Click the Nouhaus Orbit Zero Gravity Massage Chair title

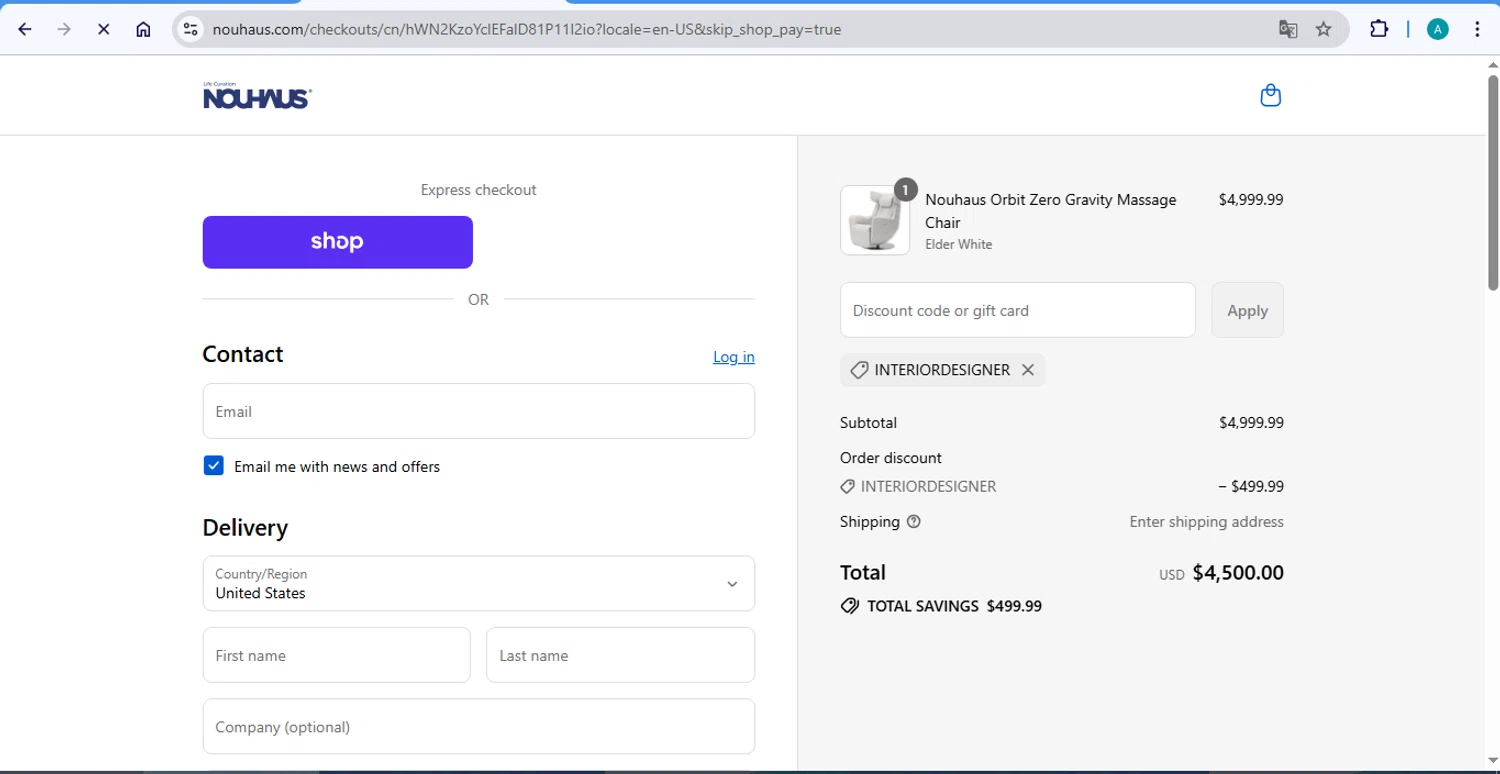pyautogui.click(x=1051, y=211)
